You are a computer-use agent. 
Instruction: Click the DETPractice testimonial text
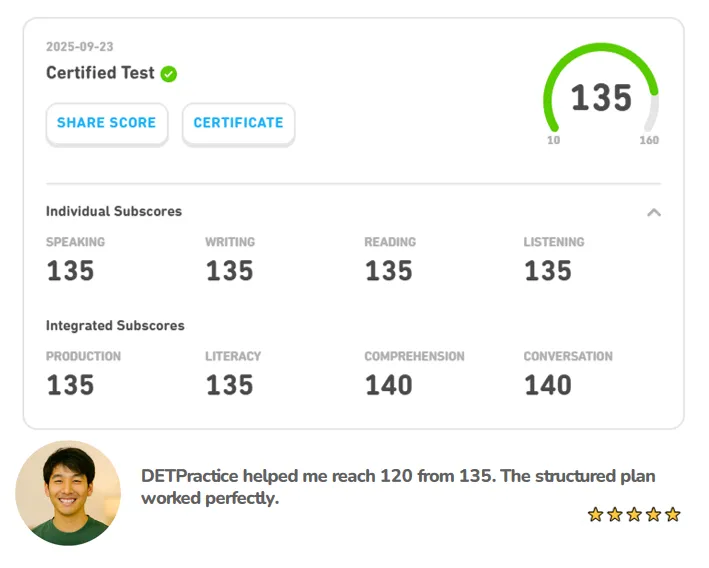pyautogui.click(x=398, y=487)
